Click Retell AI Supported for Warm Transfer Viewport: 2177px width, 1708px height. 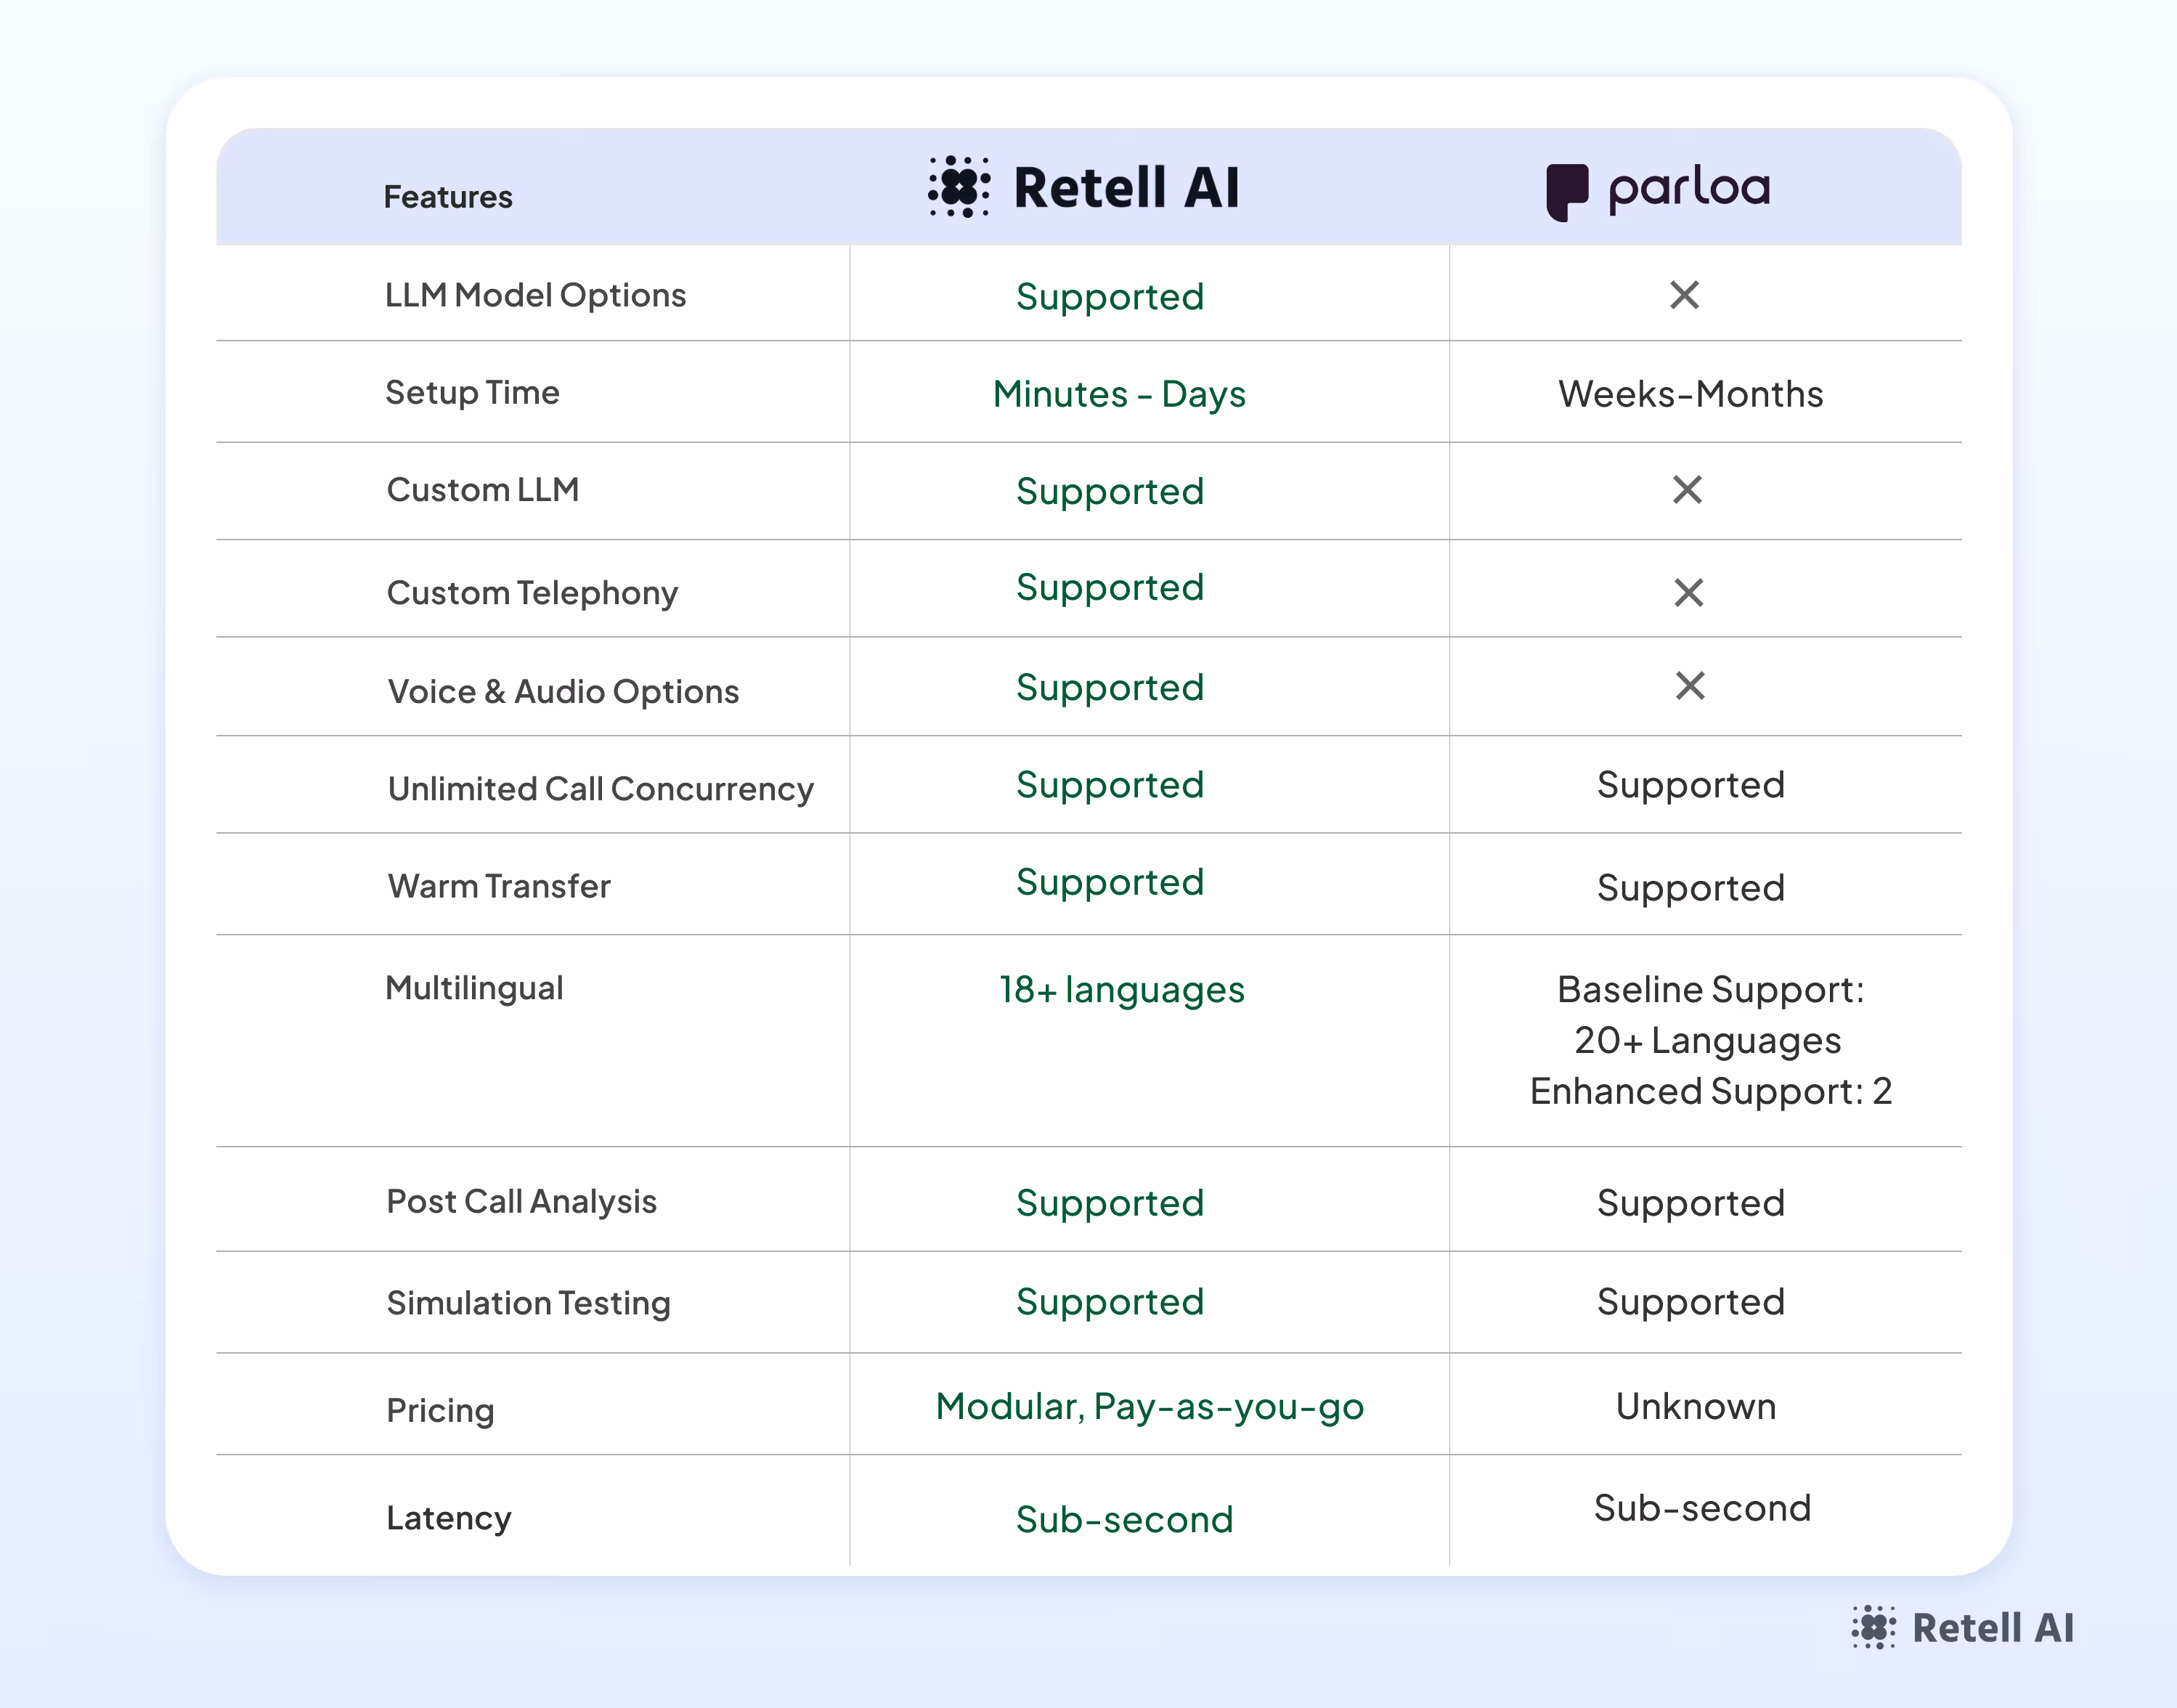(1109, 882)
